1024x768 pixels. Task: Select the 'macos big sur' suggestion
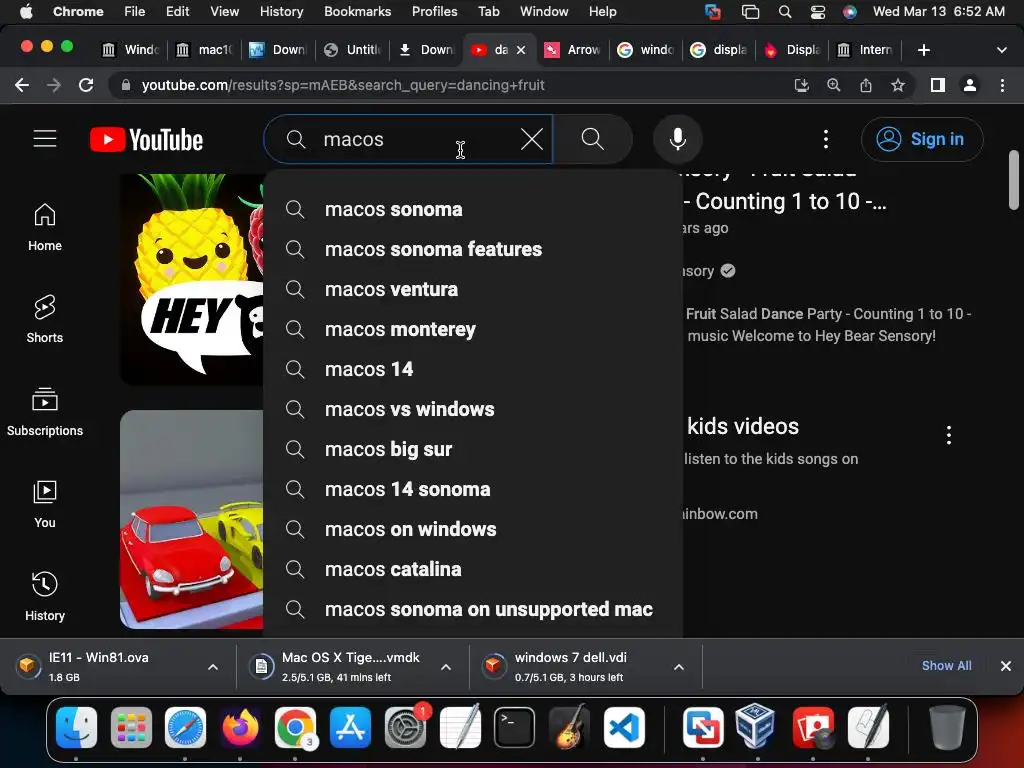pyautogui.click(x=473, y=449)
